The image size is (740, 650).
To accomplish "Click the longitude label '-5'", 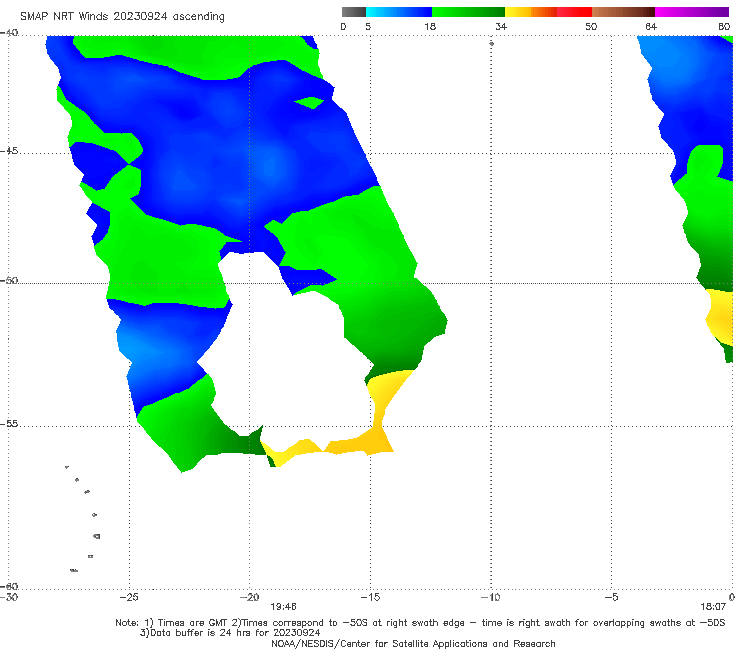I will tap(611, 597).
